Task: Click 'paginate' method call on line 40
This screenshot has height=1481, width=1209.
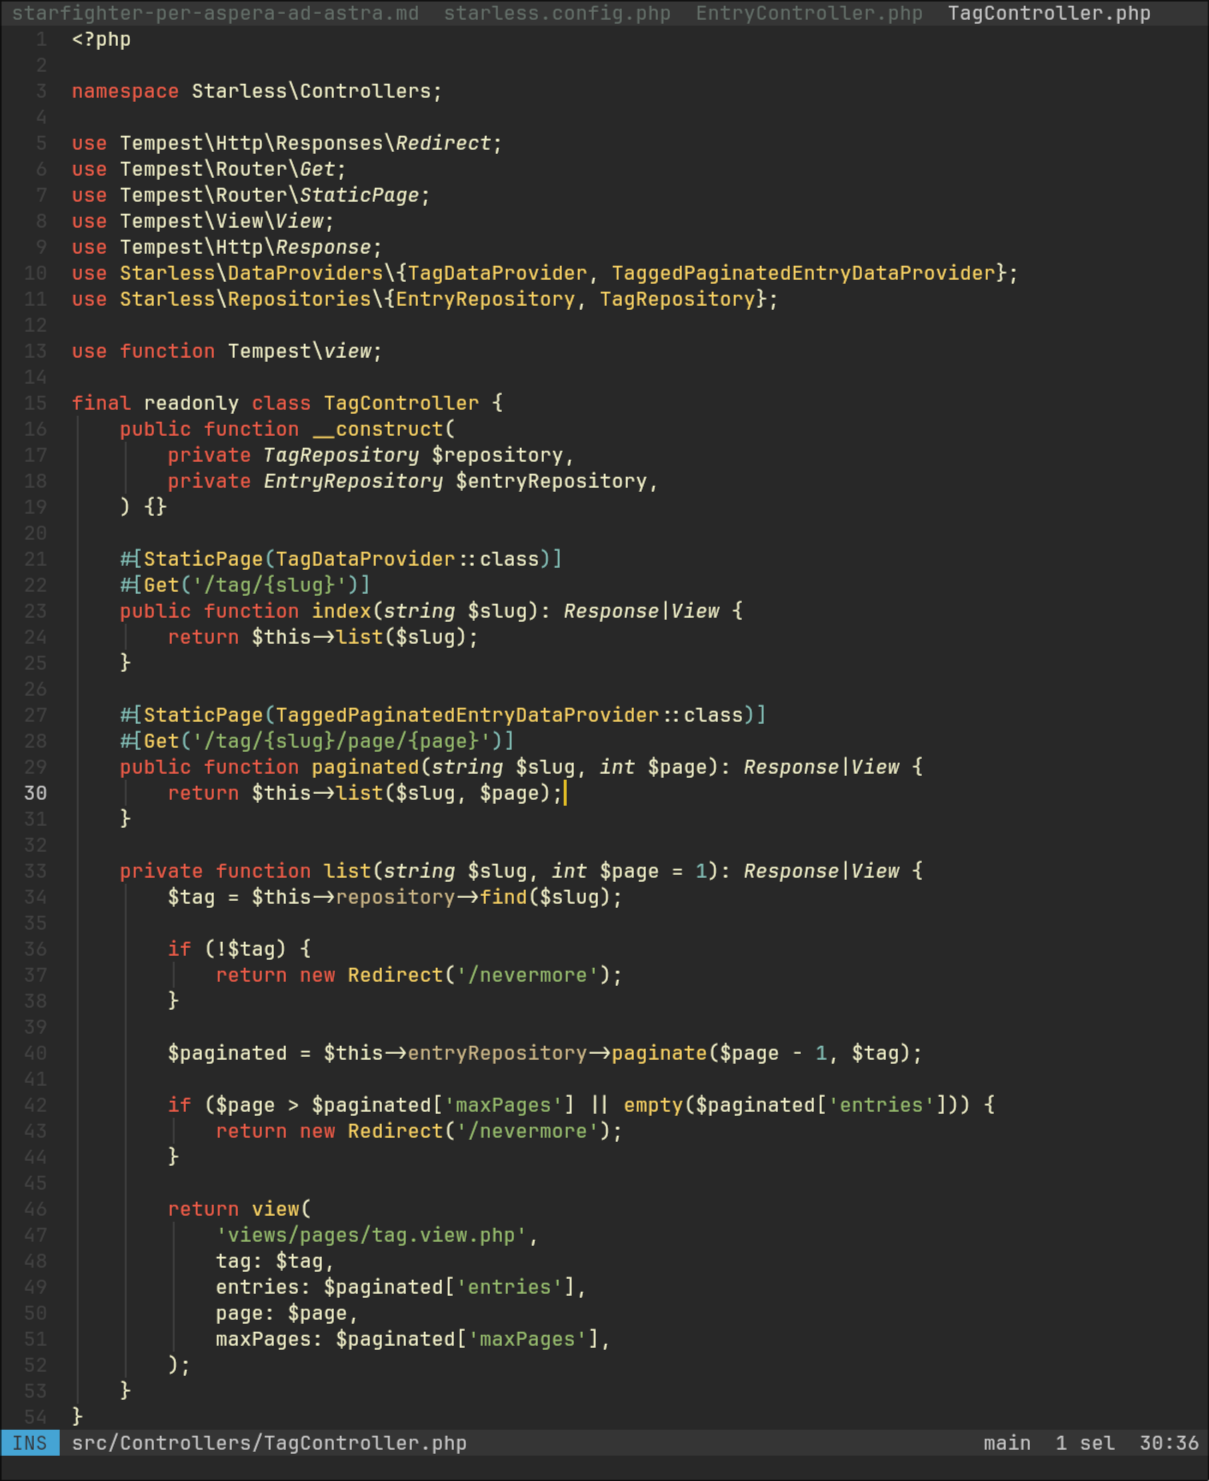Action: (659, 1053)
